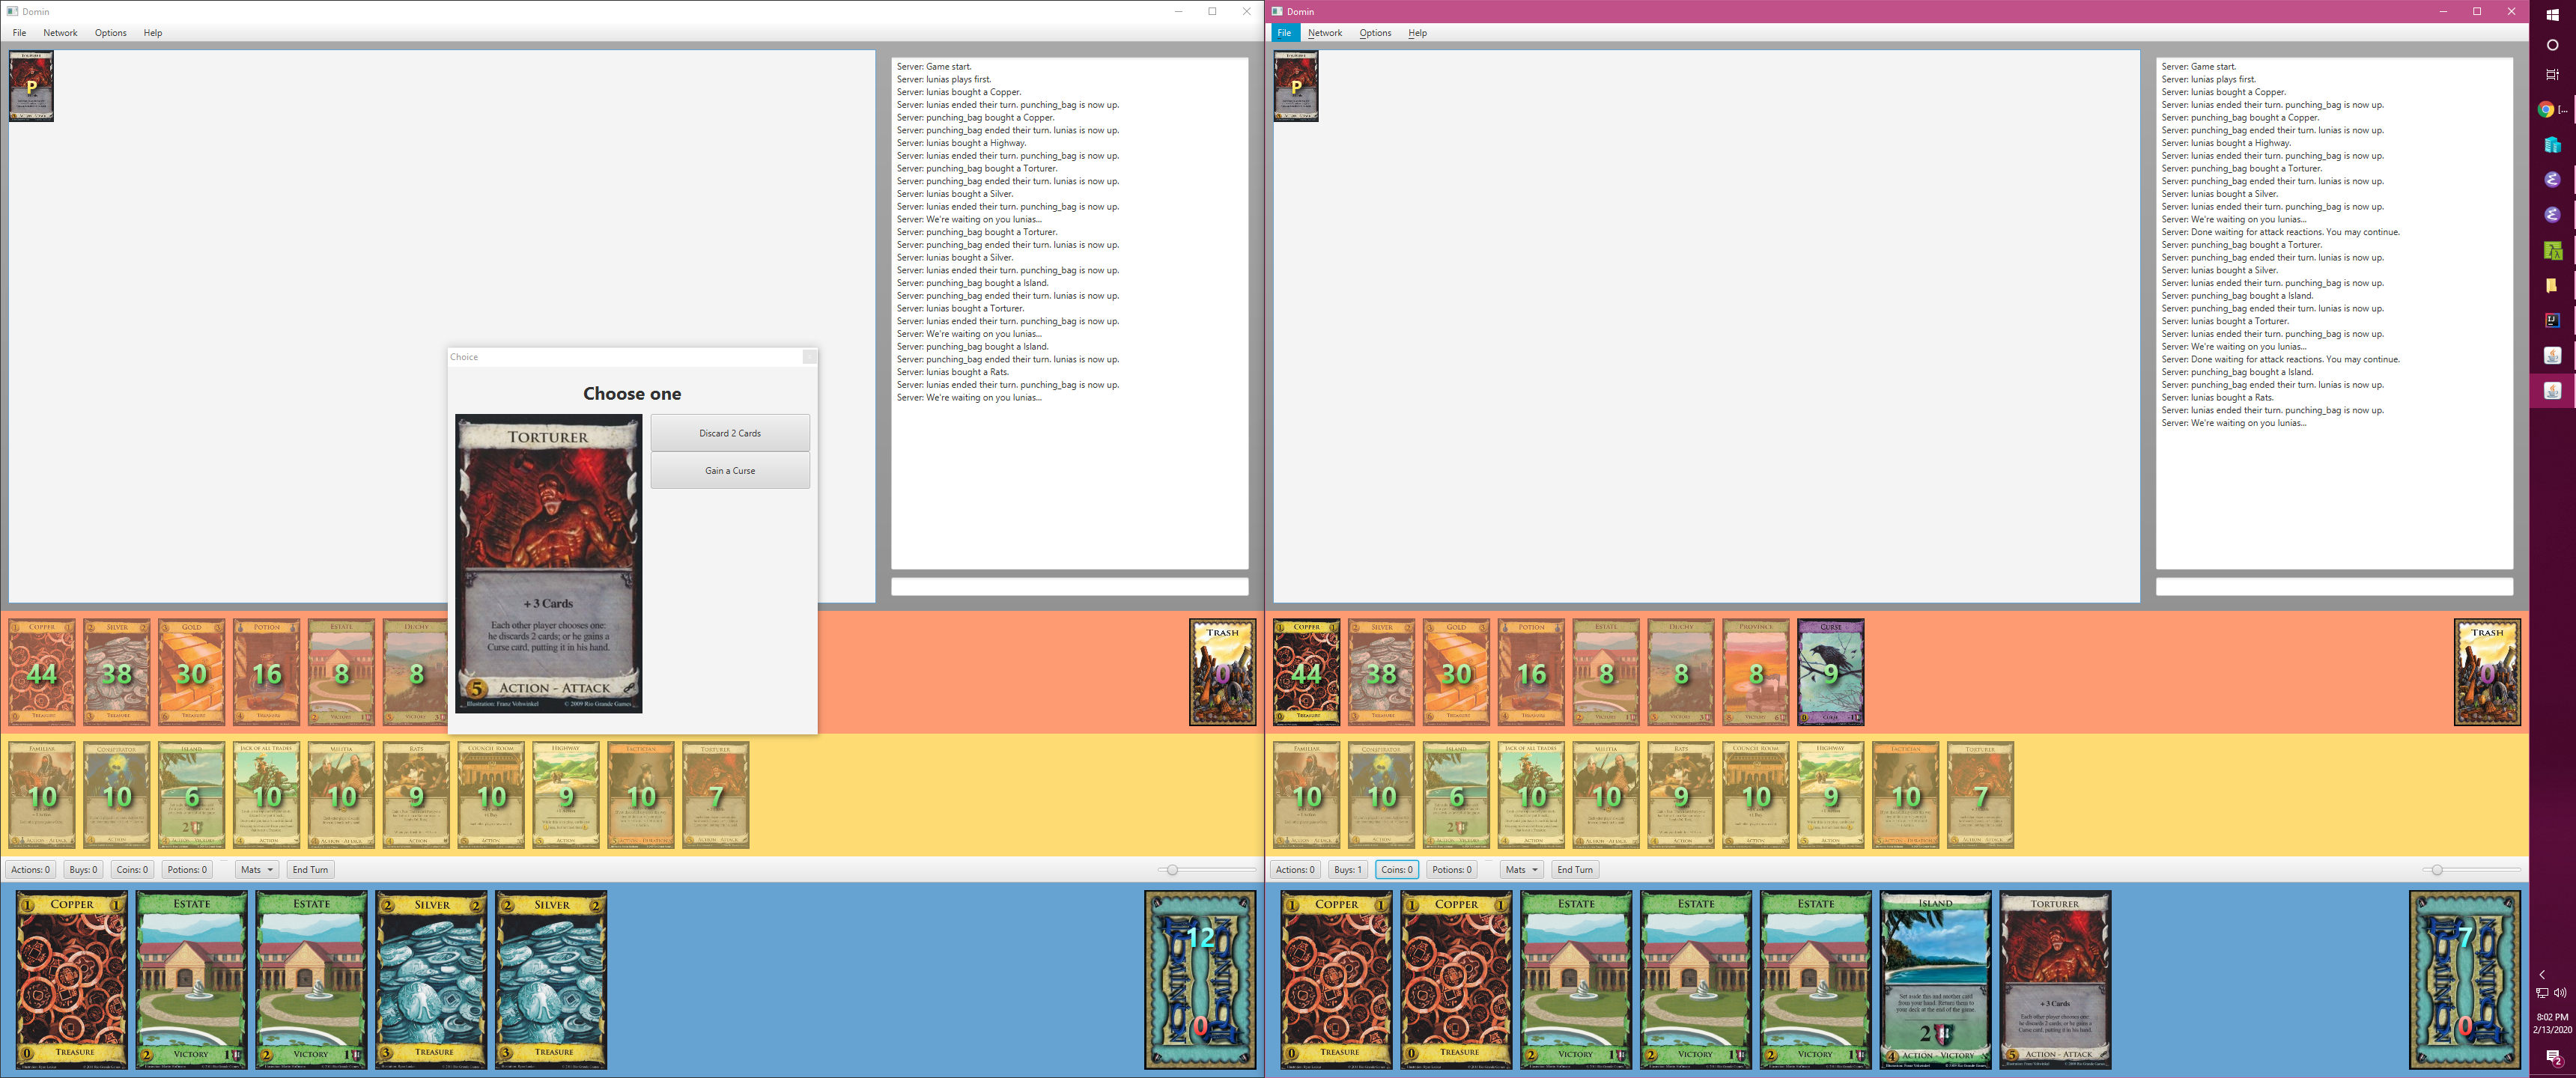Viewport: 2576px width, 1078px height.
Task: Open Help menu in left window
Action: (x=153, y=33)
